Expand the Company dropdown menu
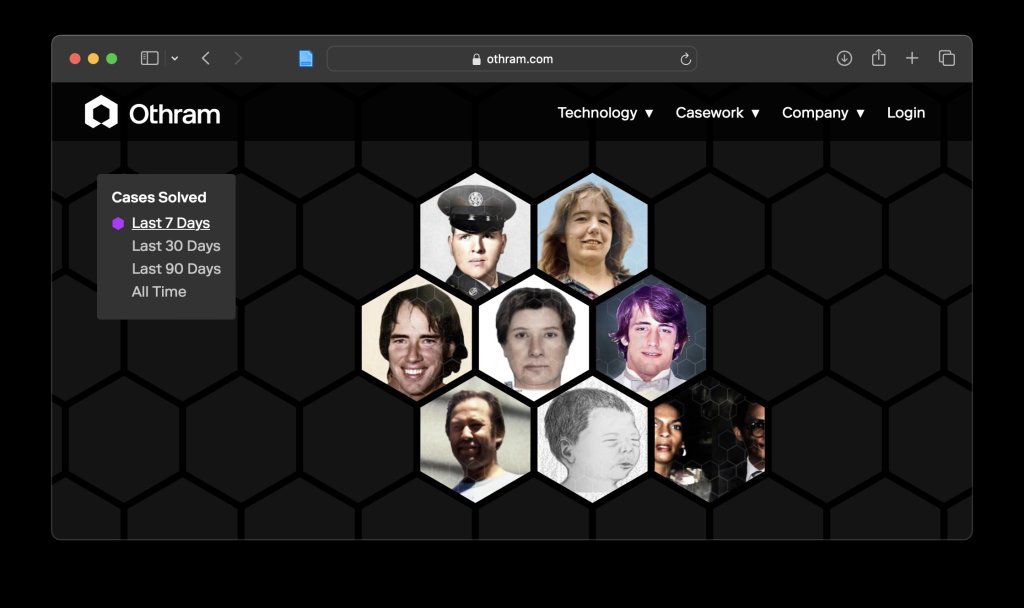 coord(824,112)
